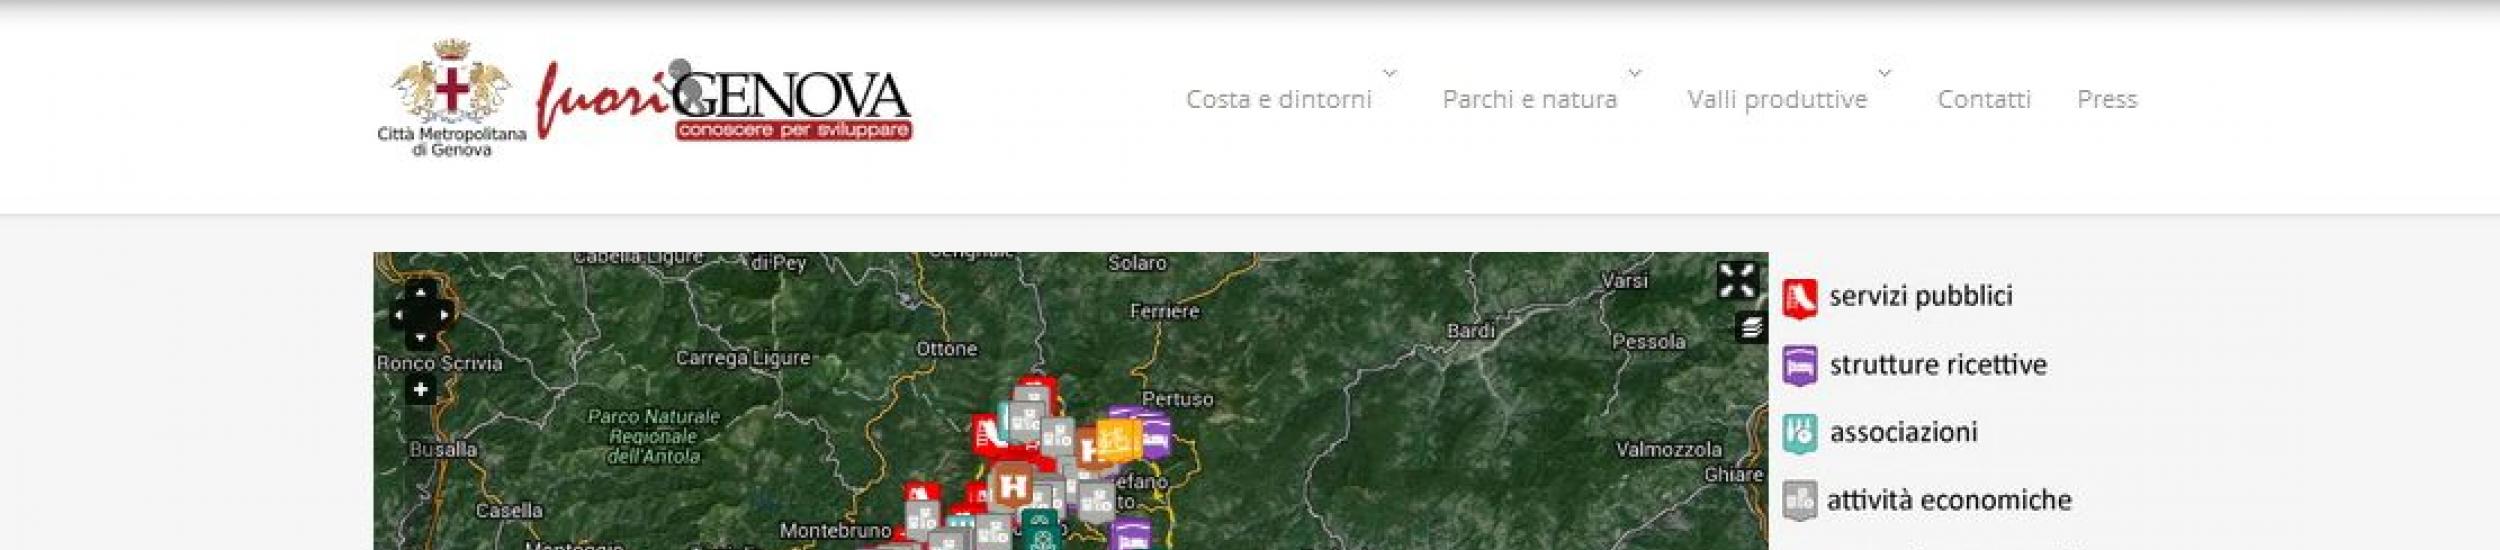Open the map layers switcher
2500x550 pixels.
[1751, 327]
